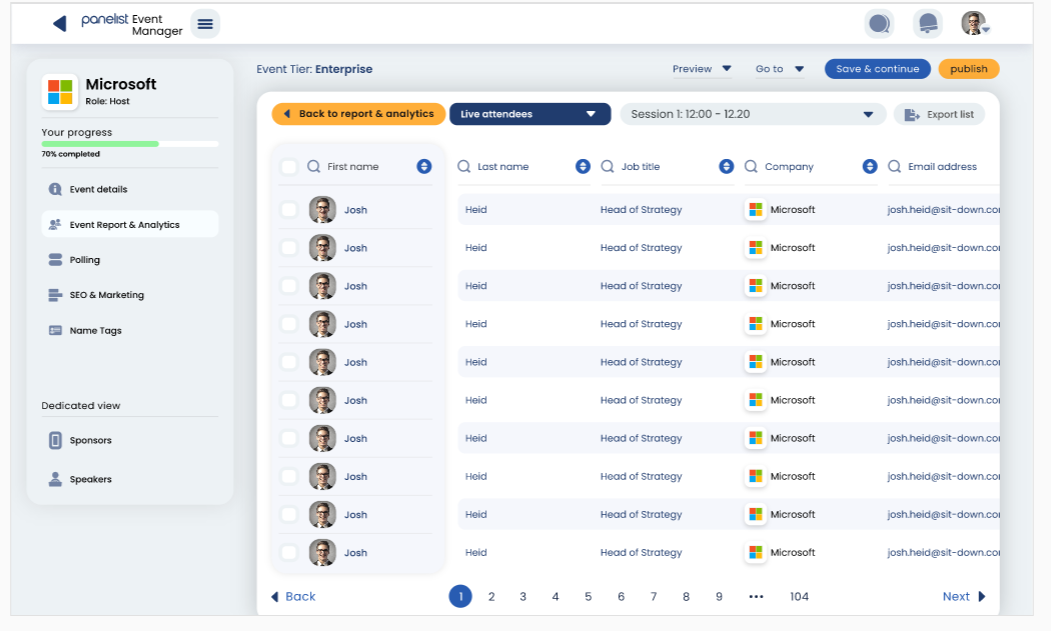Click the back arrow beside the Panelist logo

pyautogui.click(x=60, y=23)
